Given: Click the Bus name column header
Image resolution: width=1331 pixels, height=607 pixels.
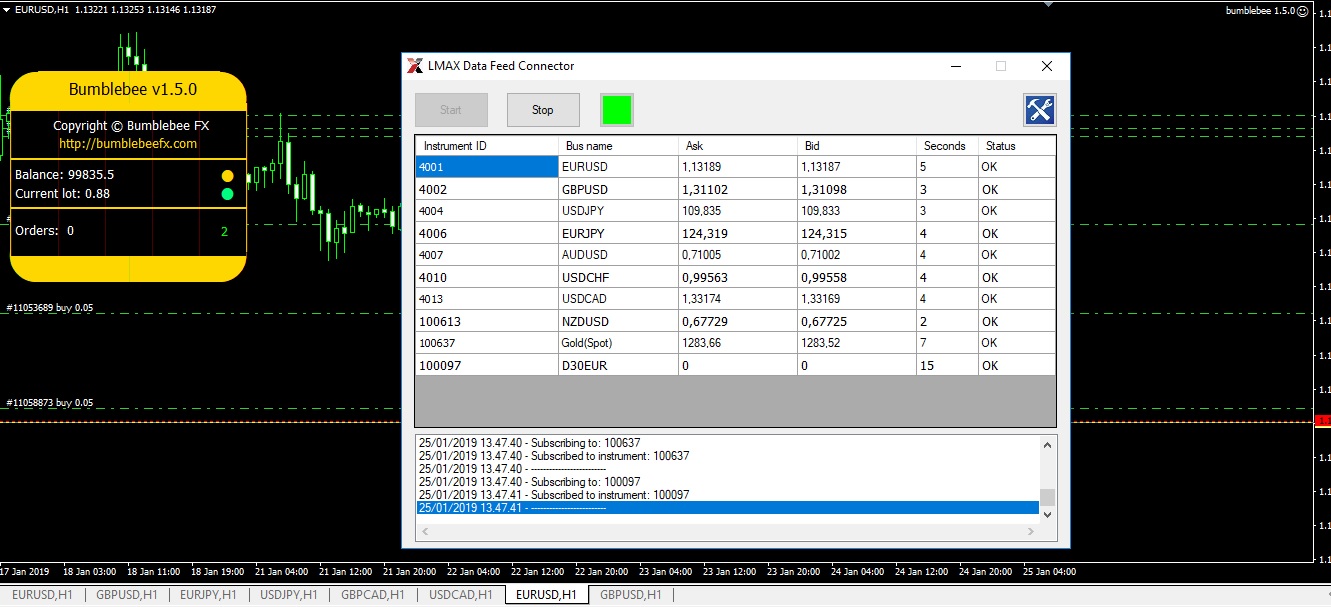Looking at the screenshot, I should pyautogui.click(x=618, y=146).
